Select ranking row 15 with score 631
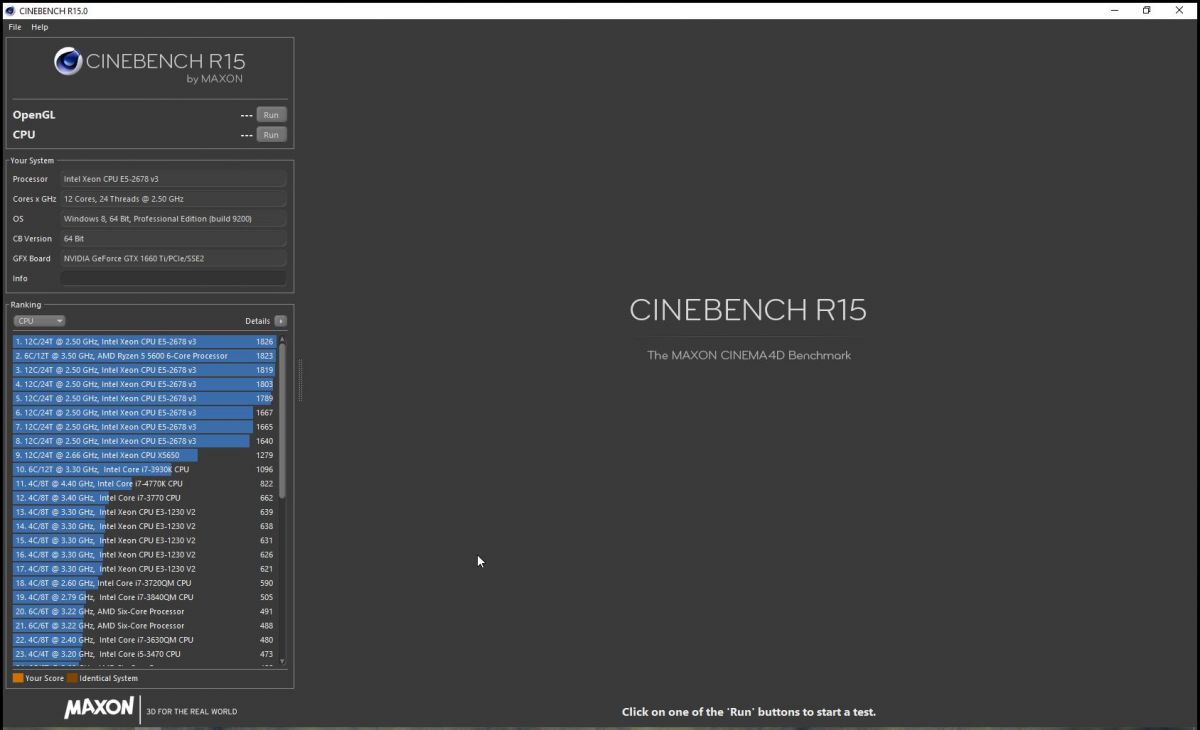The height and width of the screenshot is (730, 1200). [x=144, y=540]
